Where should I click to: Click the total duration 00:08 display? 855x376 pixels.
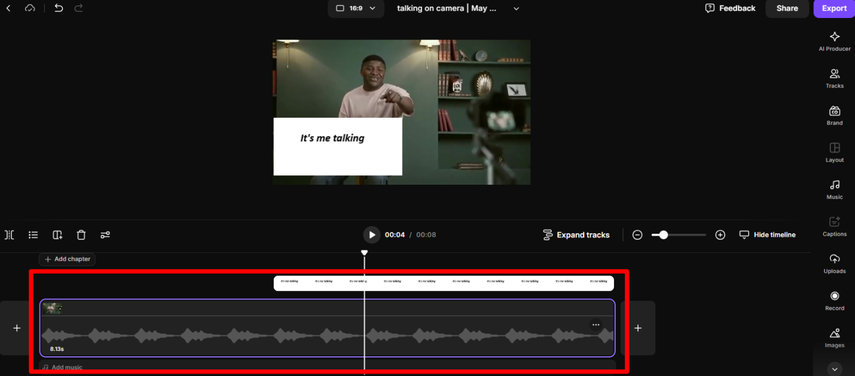pyautogui.click(x=426, y=235)
